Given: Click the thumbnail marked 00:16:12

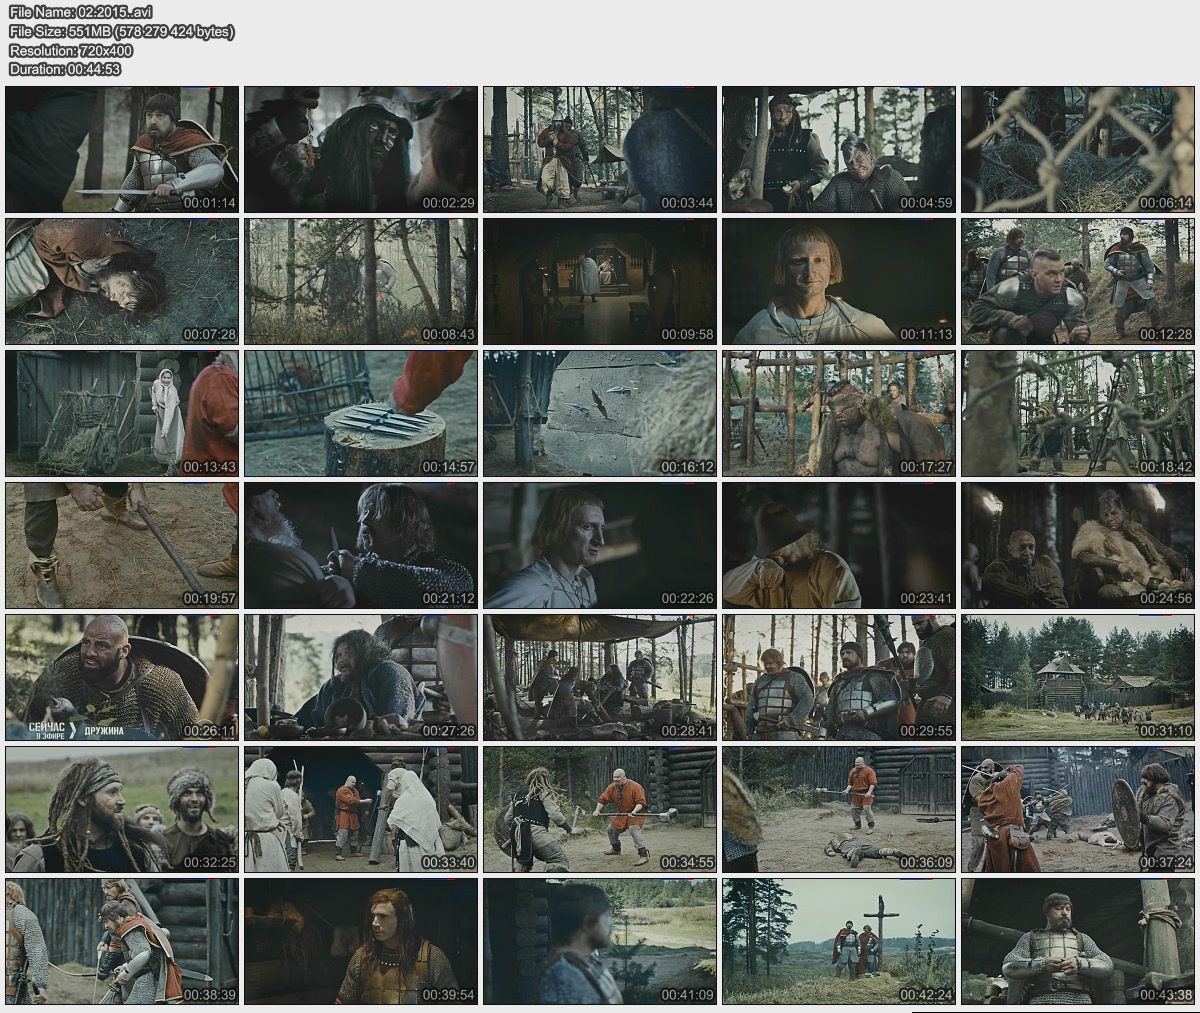Looking at the screenshot, I should [x=600, y=413].
